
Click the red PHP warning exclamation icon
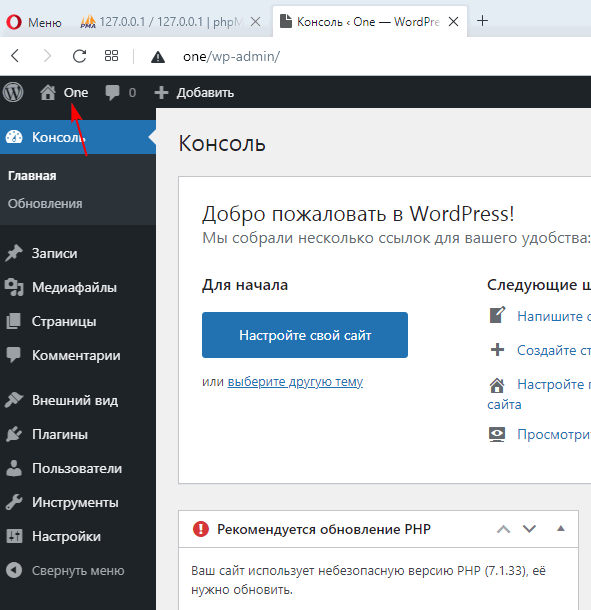[201, 529]
